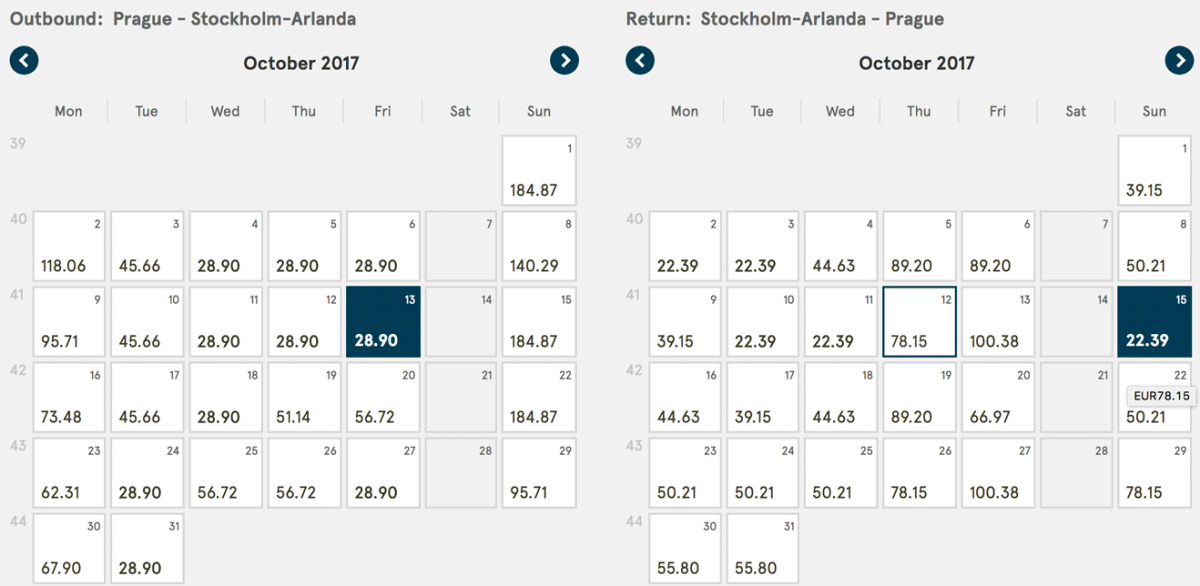Viewport: 1200px width, 586px height.
Task: Select return October 15 highlighted fare 22.39
Action: (1155, 321)
